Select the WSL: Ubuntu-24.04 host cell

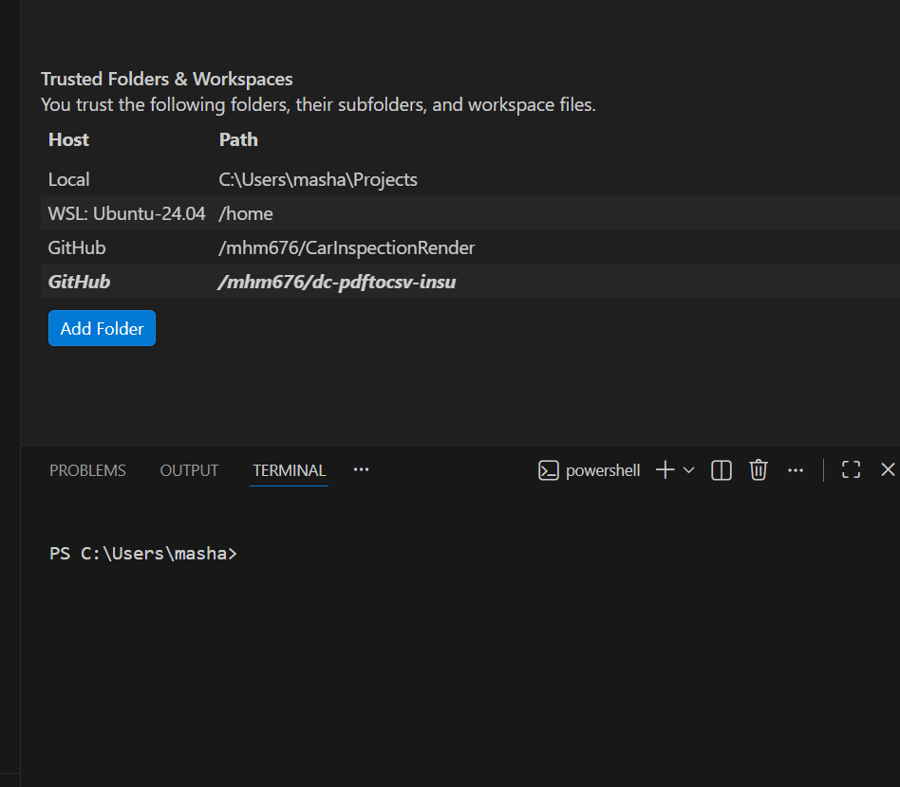click(127, 214)
